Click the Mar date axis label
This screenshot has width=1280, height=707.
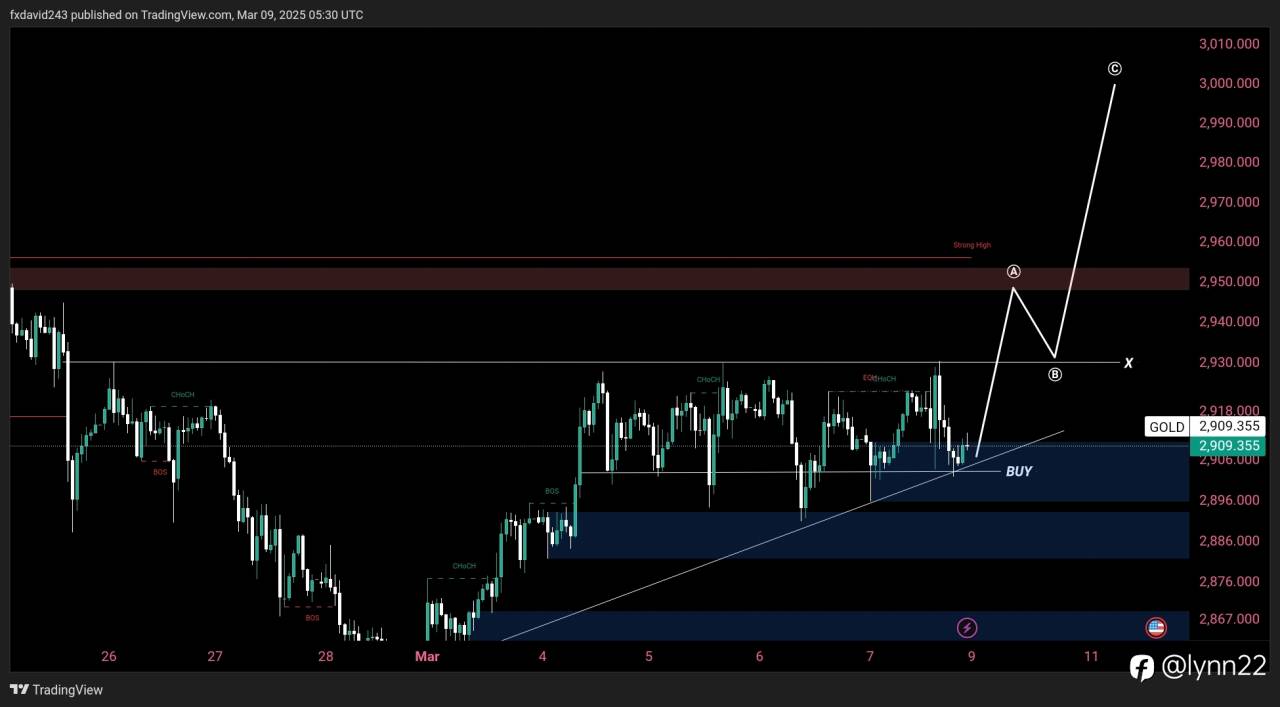coord(427,657)
